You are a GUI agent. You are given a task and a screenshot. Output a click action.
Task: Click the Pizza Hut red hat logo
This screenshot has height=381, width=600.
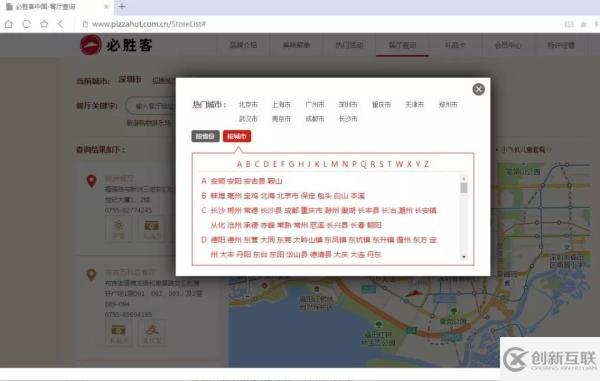click(x=90, y=45)
